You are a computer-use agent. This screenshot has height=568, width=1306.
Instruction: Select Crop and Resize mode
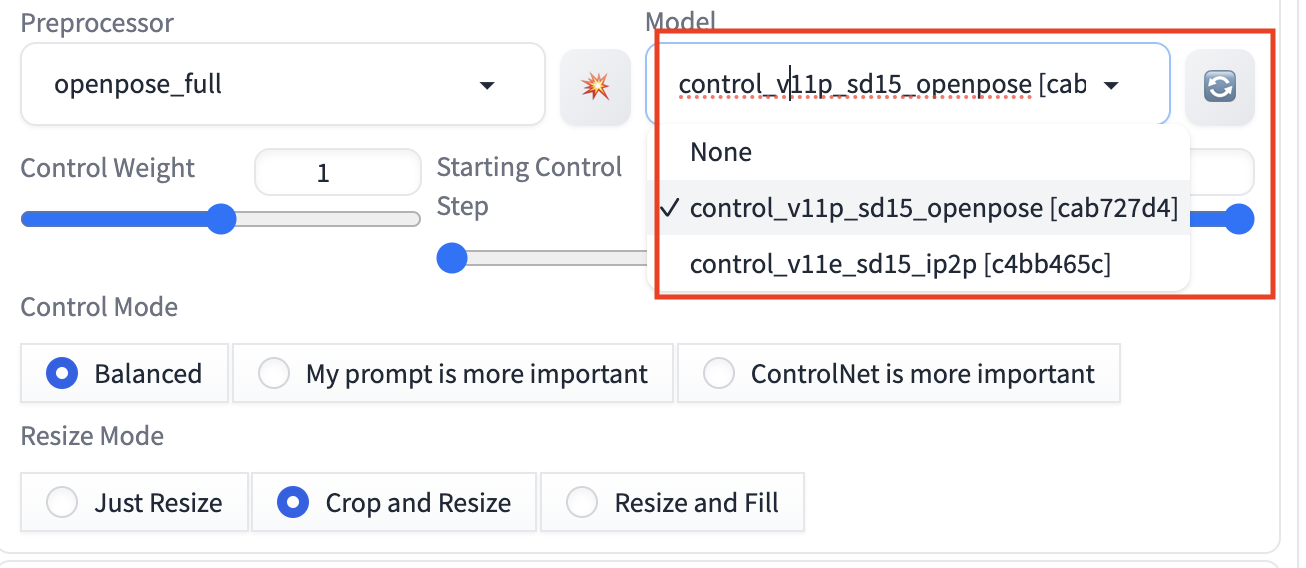tap(293, 502)
